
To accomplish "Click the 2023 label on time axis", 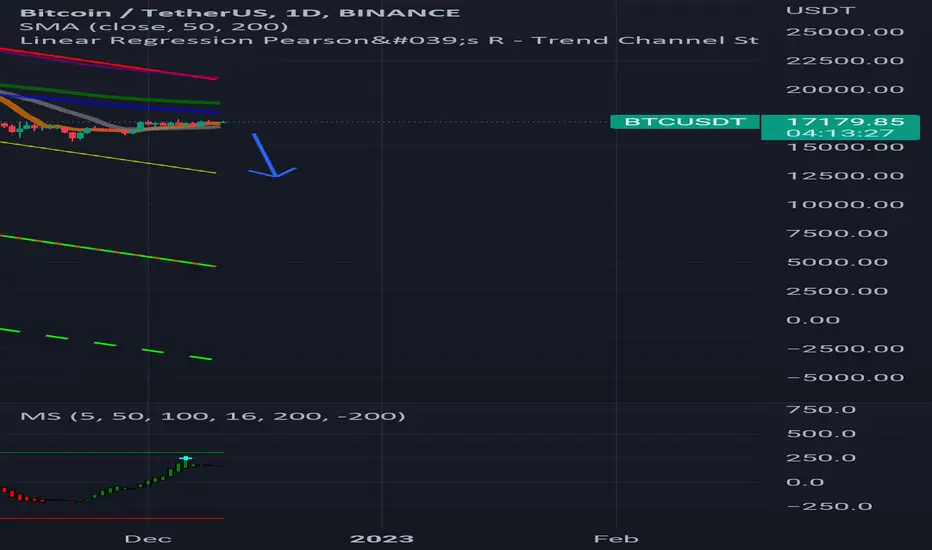I will pyautogui.click(x=382, y=539).
